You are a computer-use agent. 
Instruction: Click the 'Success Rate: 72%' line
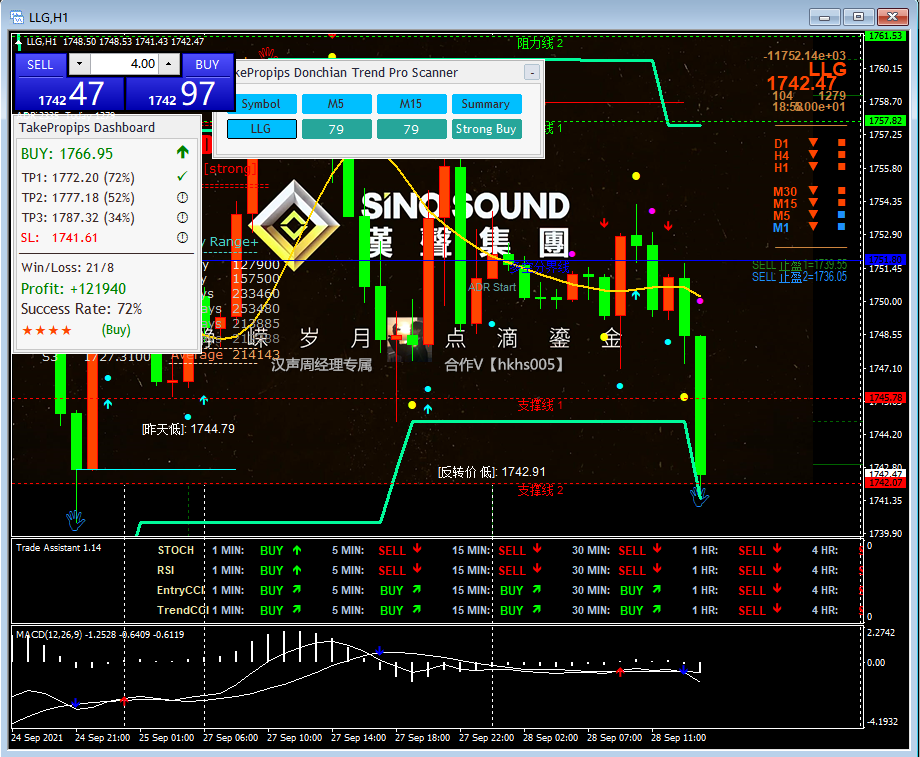pyautogui.click(x=82, y=309)
